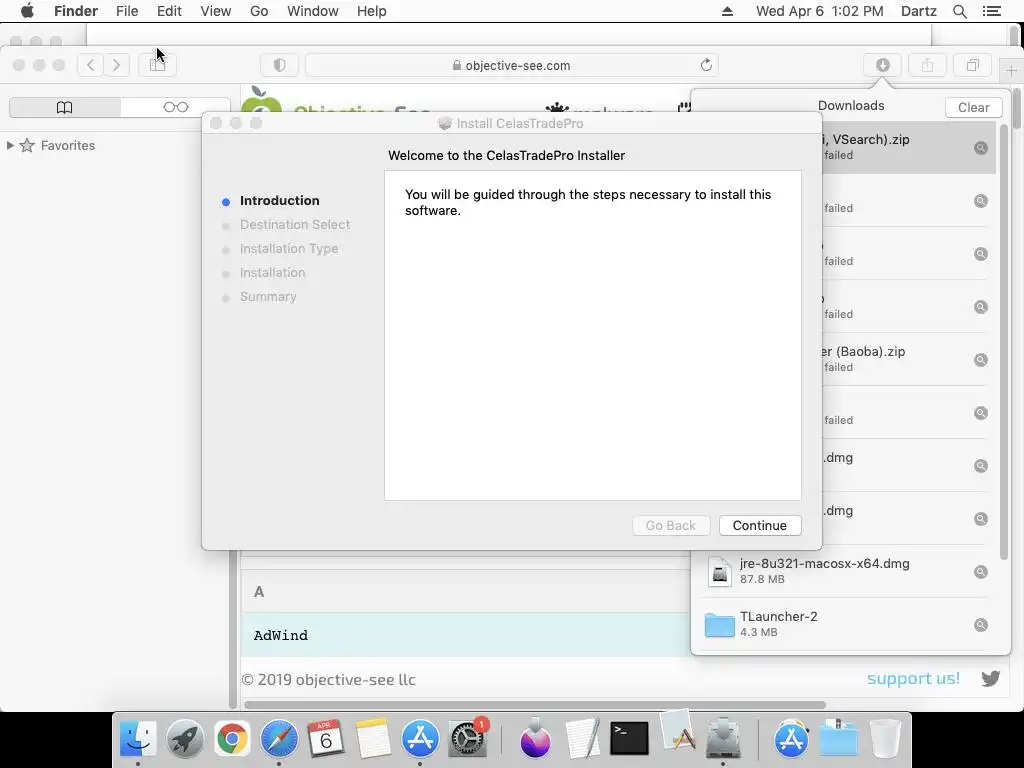Reveal jre-8u321-macosx-x64.dmg in Finder
Viewport: 1024px width, 768px height.
tap(980, 572)
